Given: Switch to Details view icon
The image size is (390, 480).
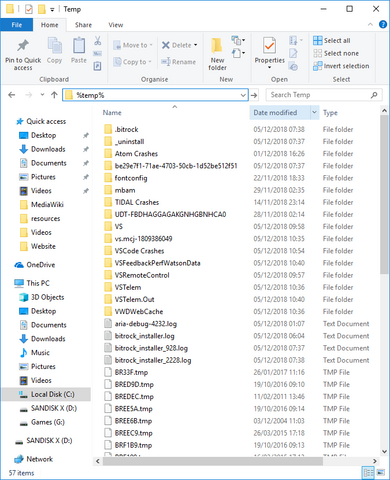Looking at the screenshot, I should click(368, 473).
